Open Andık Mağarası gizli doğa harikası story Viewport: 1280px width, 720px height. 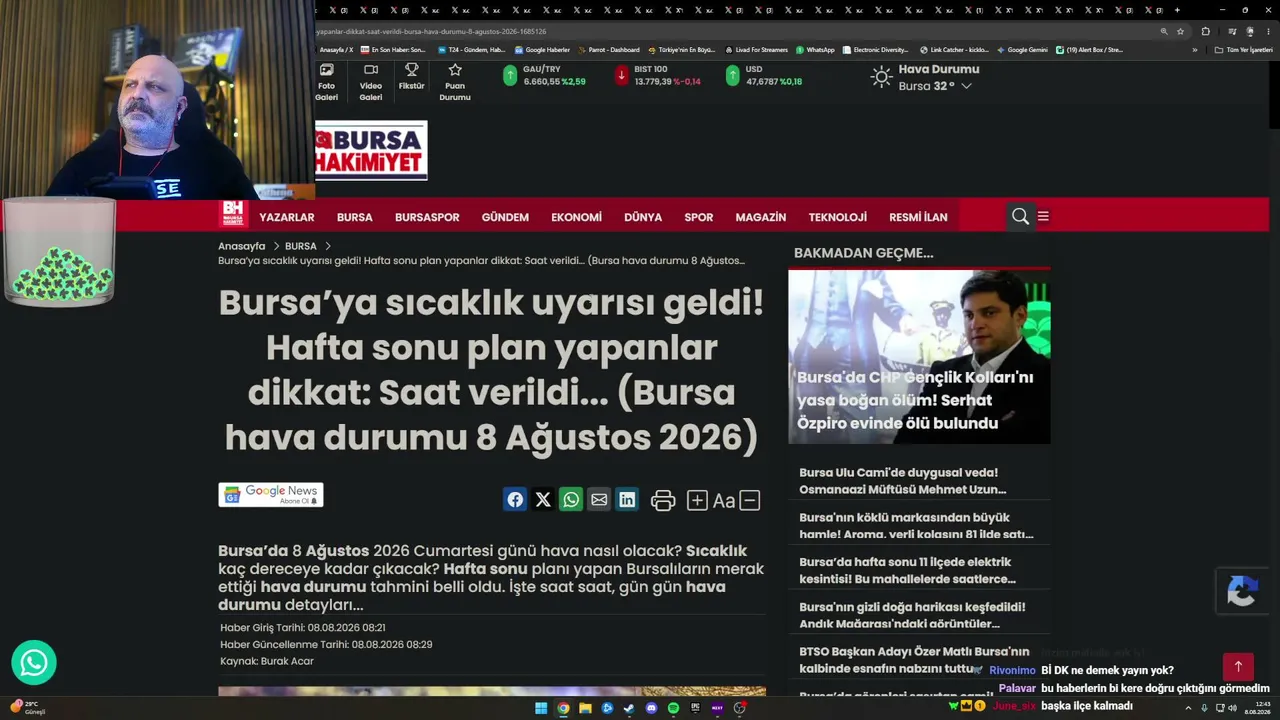click(912, 615)
